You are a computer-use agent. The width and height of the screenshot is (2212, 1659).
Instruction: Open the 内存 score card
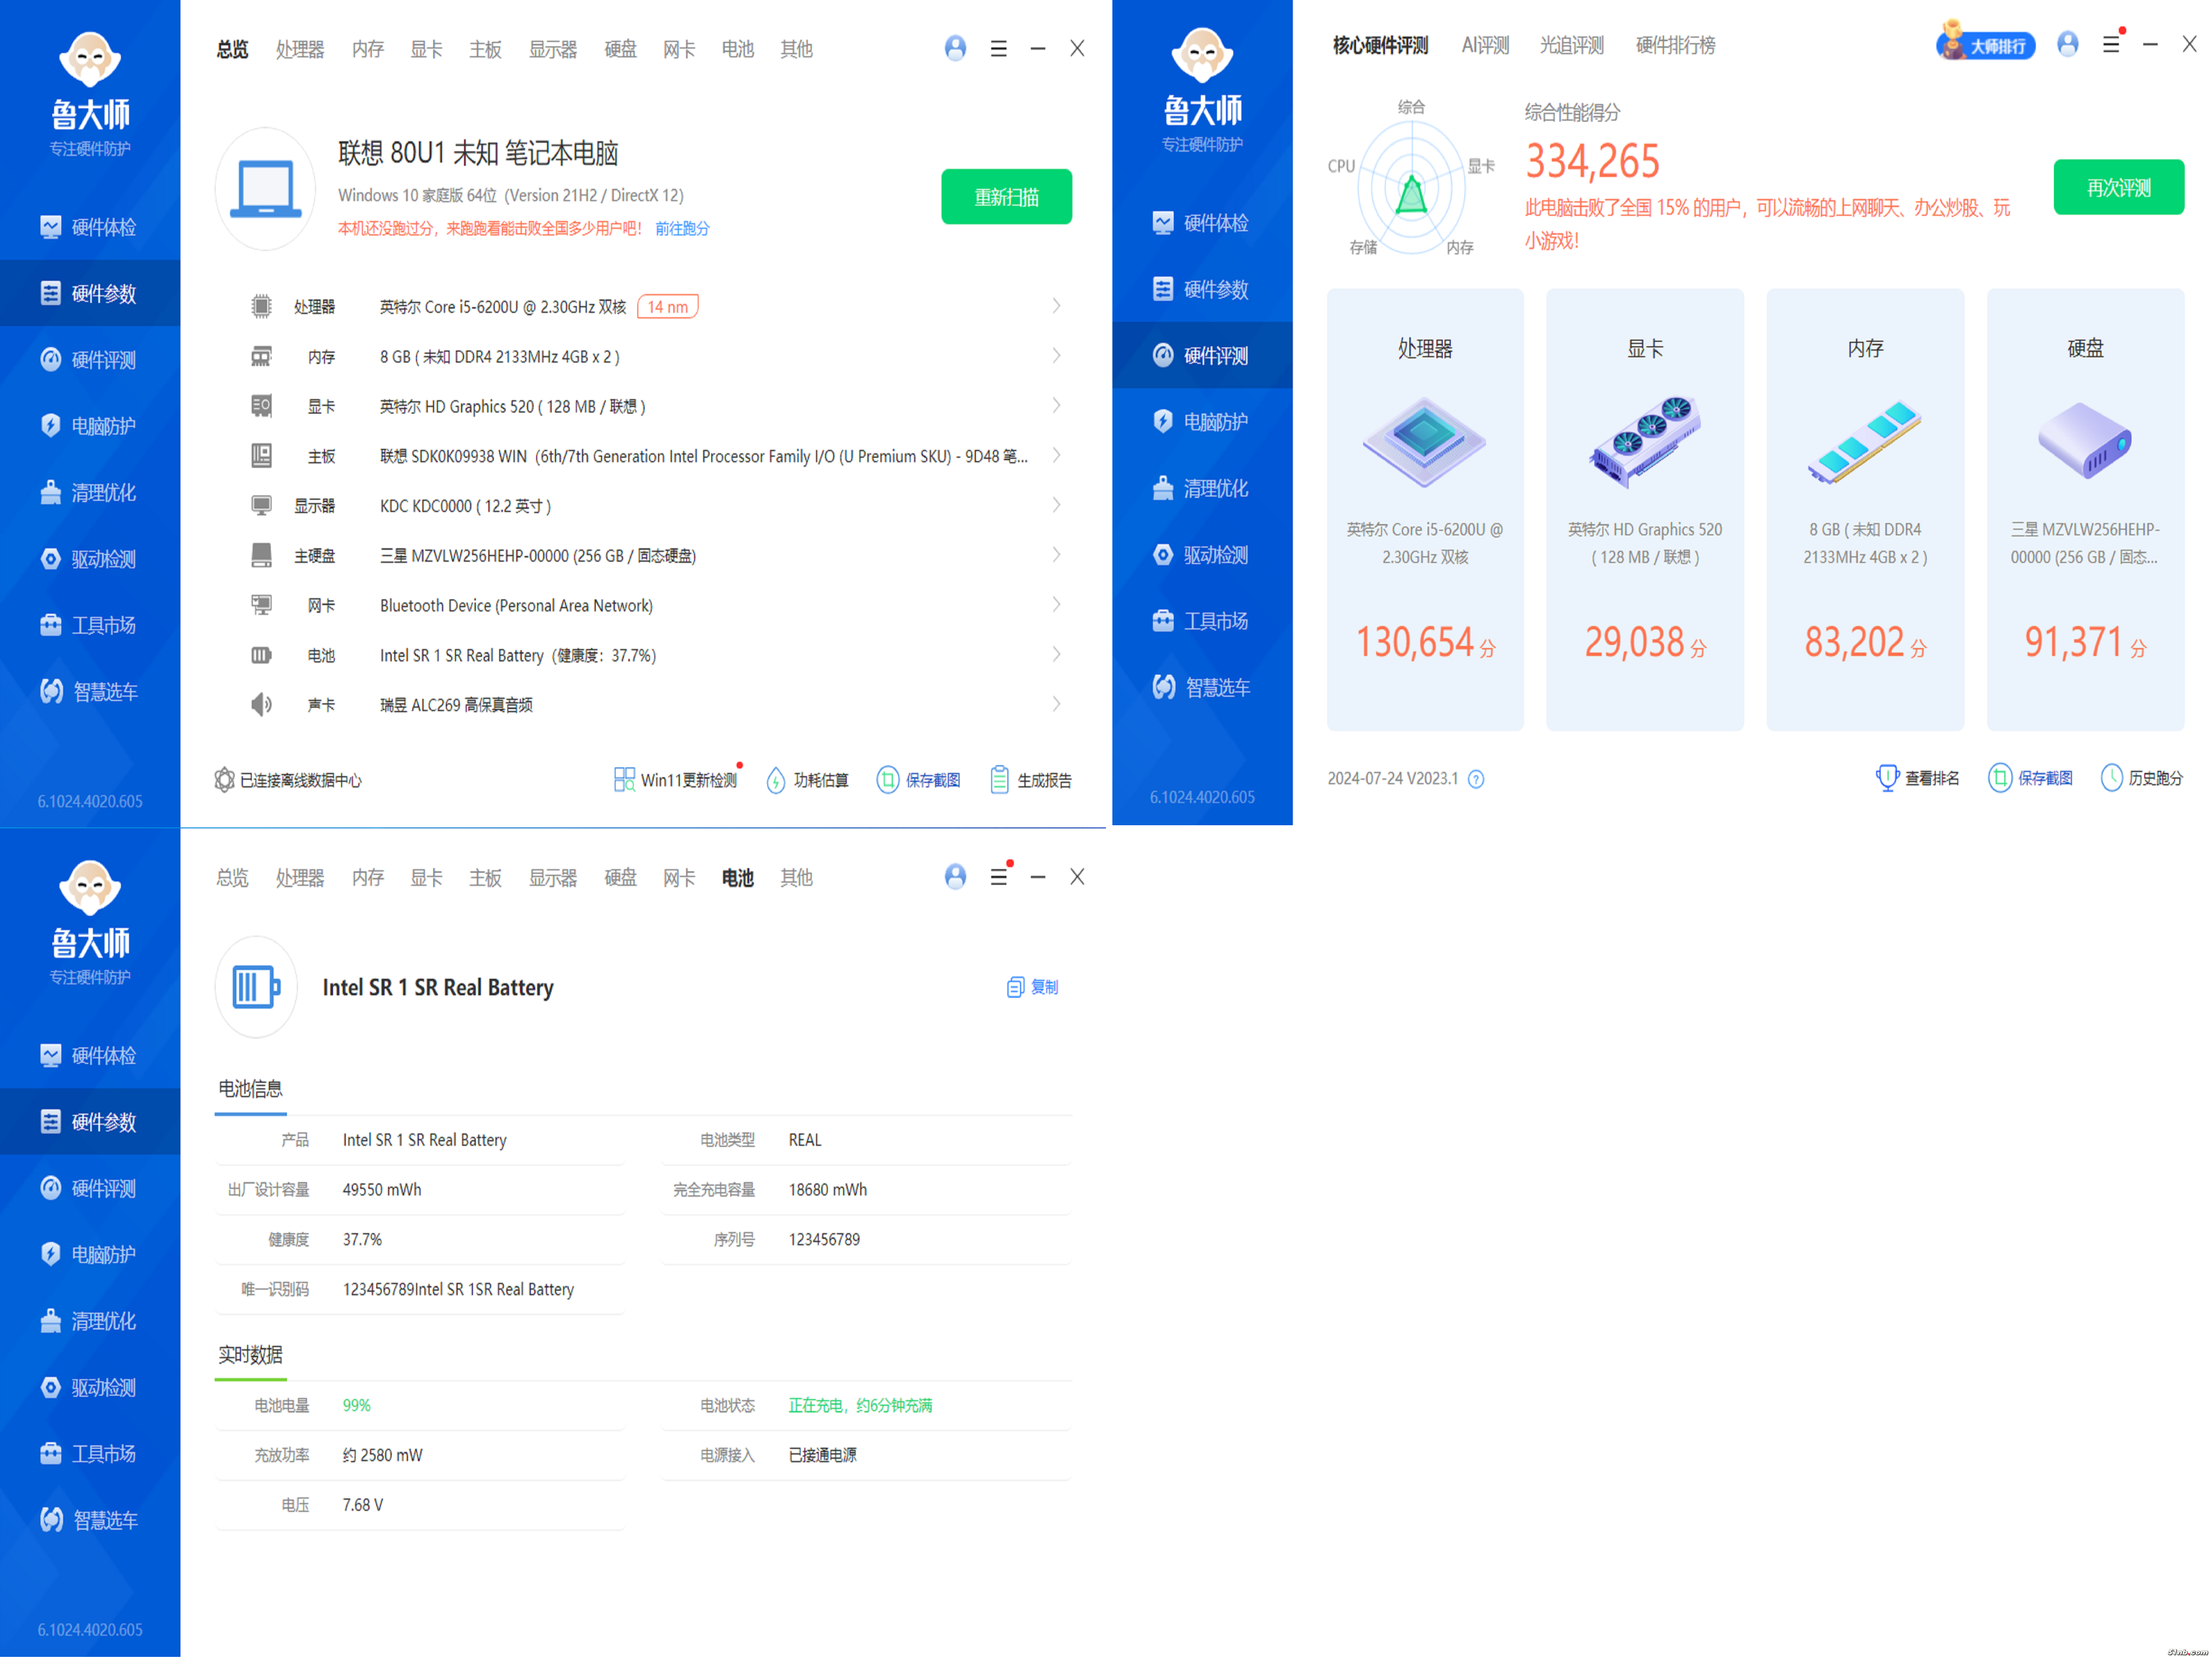tap(1865, 510)
